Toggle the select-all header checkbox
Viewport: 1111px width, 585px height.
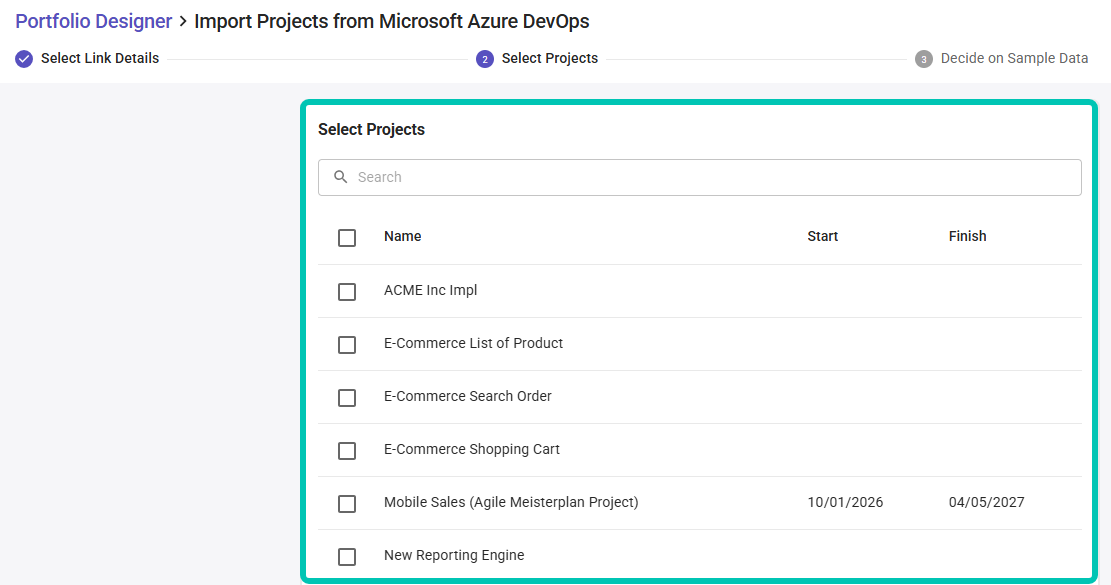(346, 238)
